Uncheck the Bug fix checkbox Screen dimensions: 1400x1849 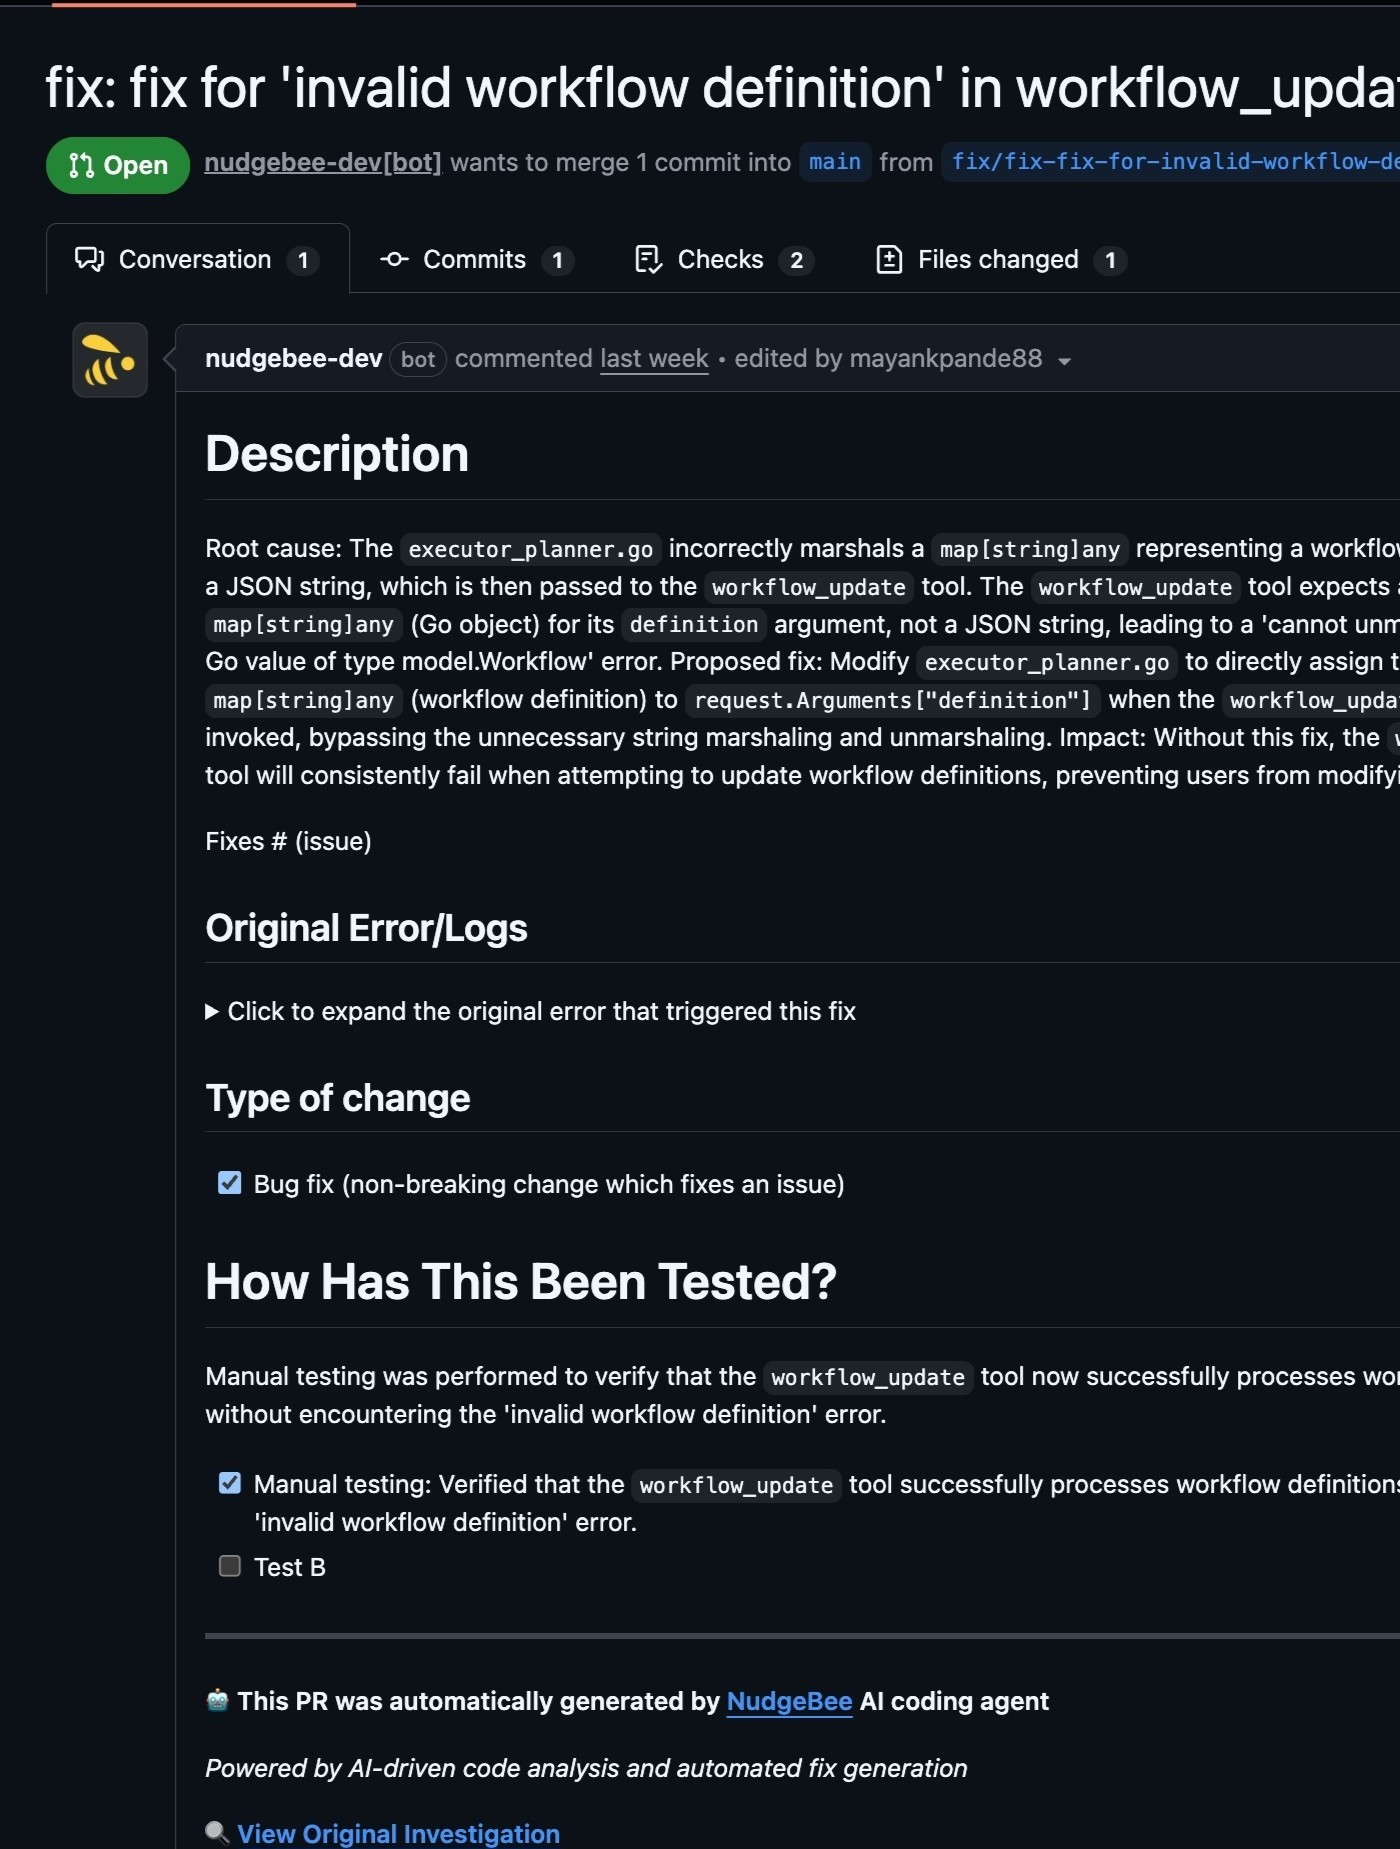pos(230,1183)
